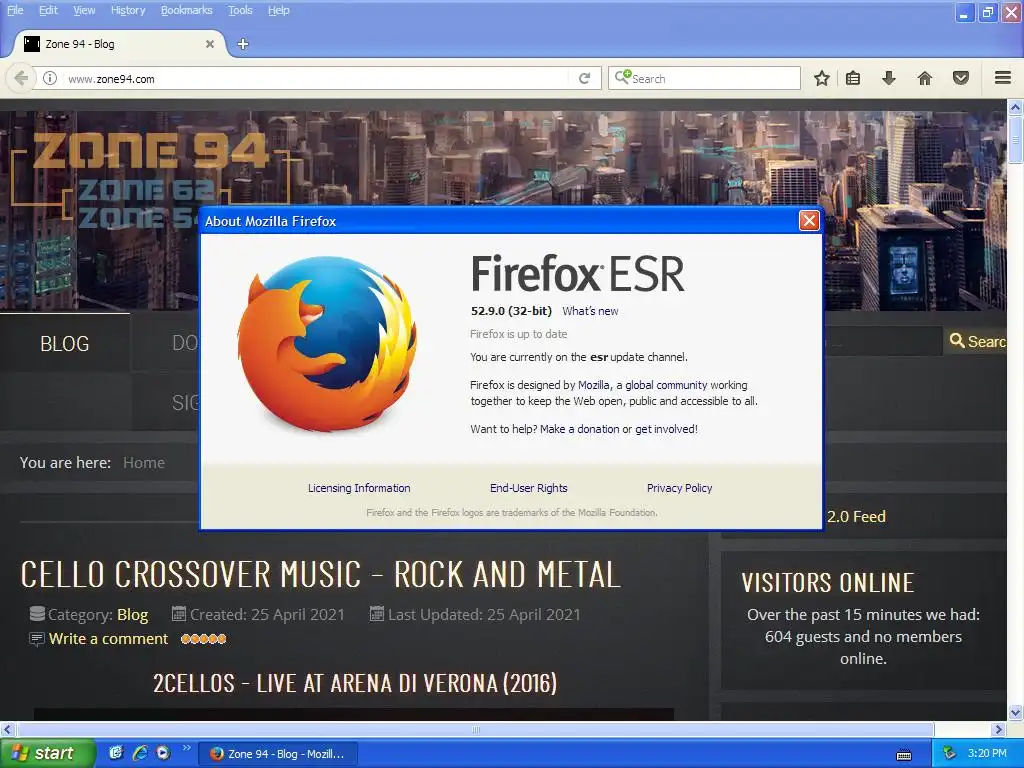Click the global community link

666,385
